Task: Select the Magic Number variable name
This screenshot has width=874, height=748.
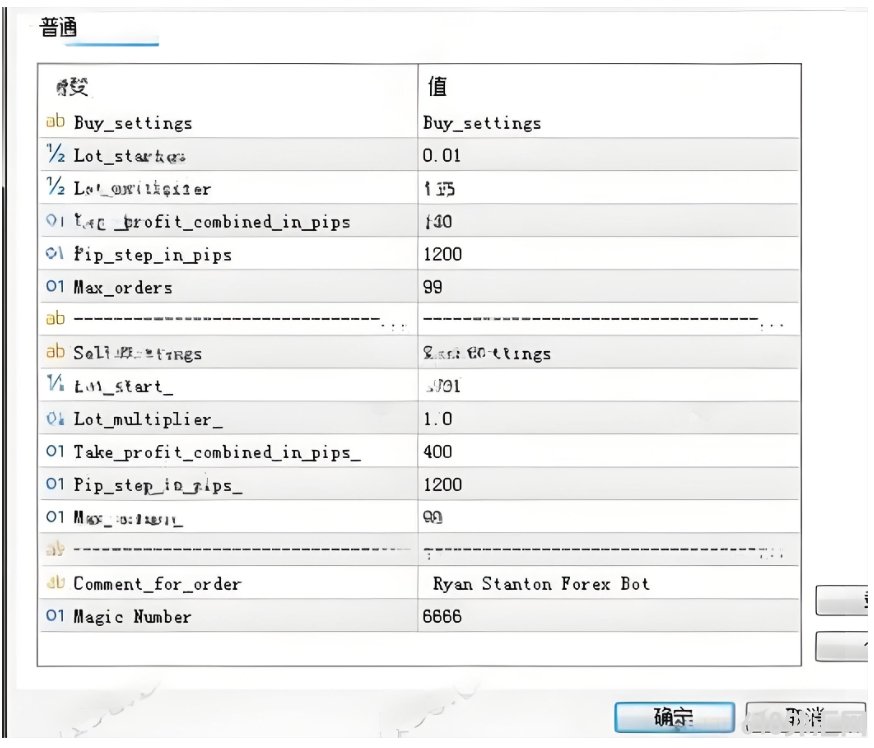Action: 132,617
